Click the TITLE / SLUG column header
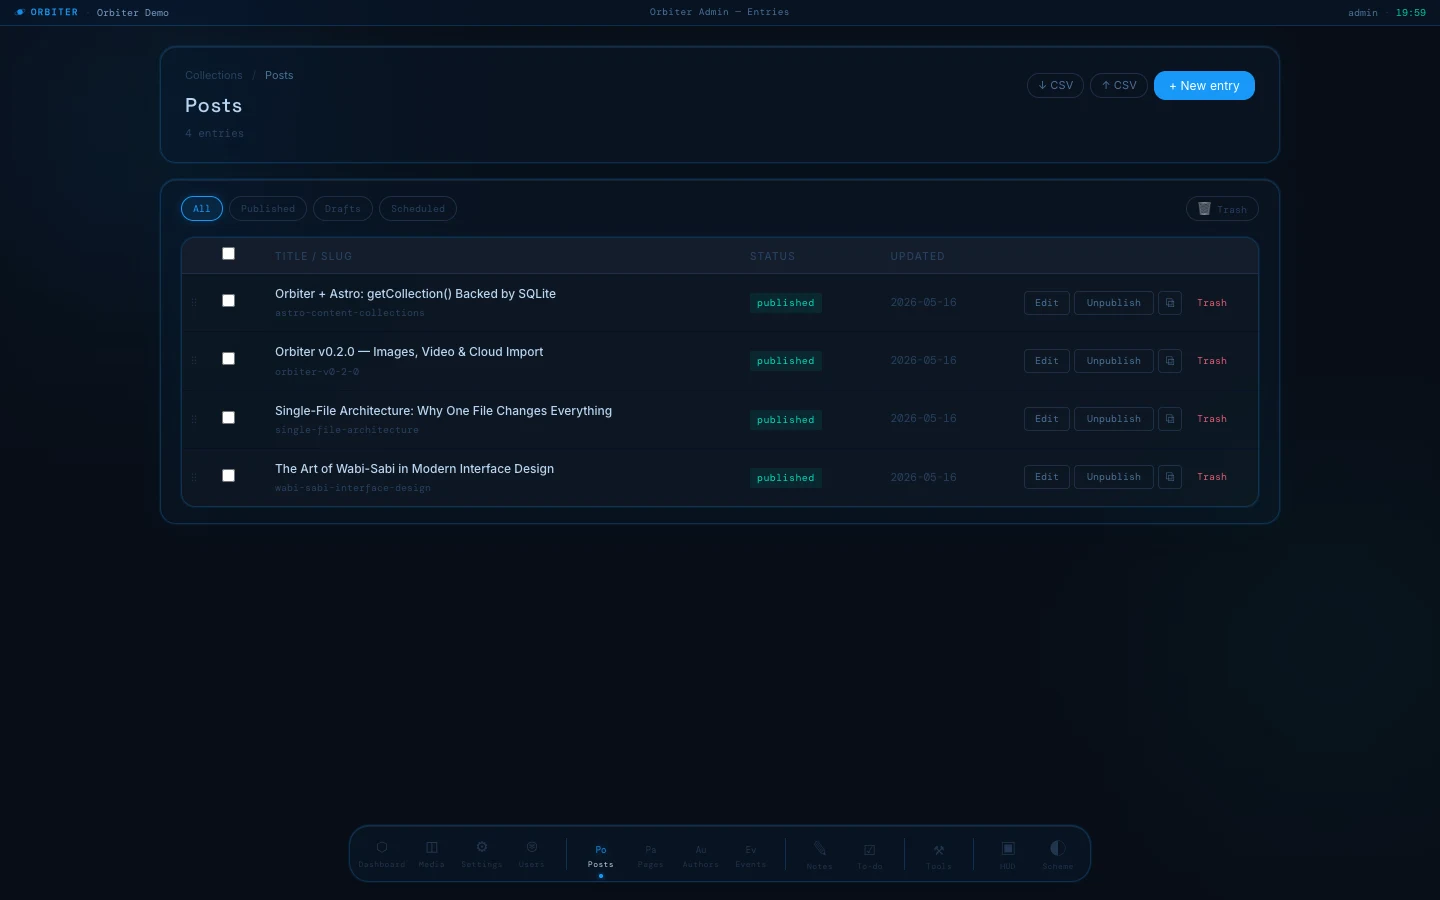 (x=314, y=257)
